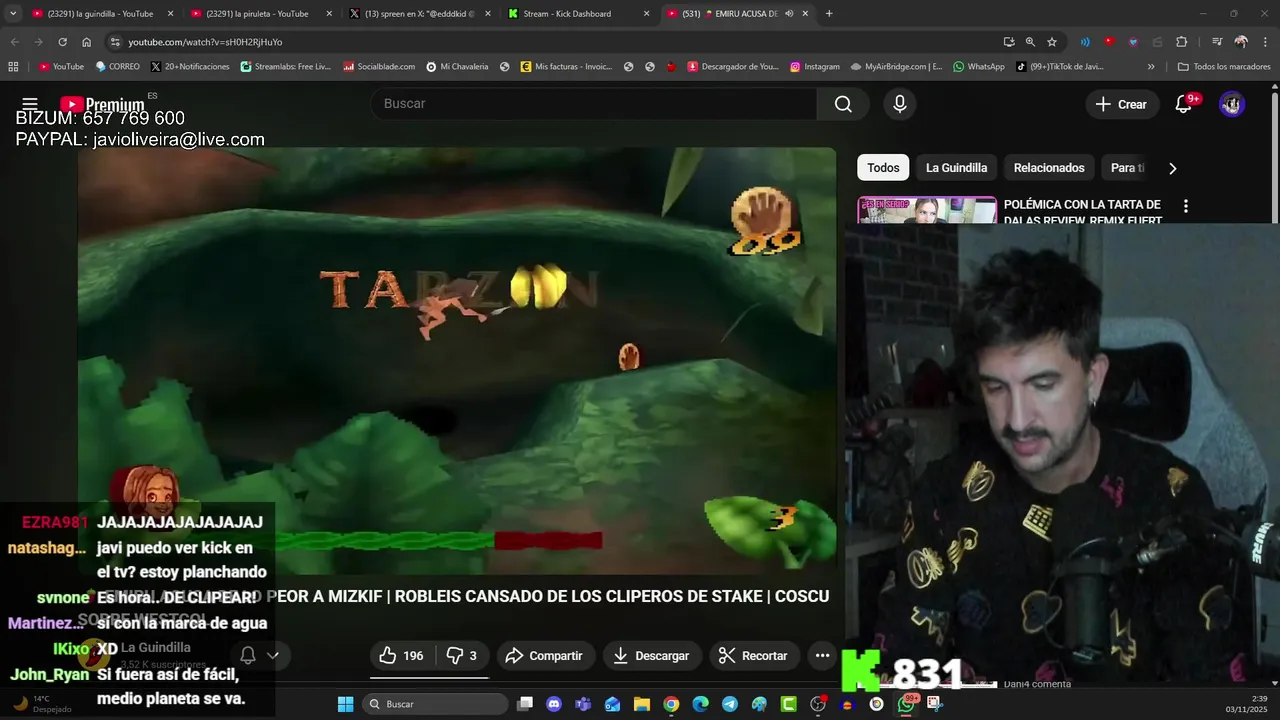Open the tab search dropdown arrow

pos(13,14)
